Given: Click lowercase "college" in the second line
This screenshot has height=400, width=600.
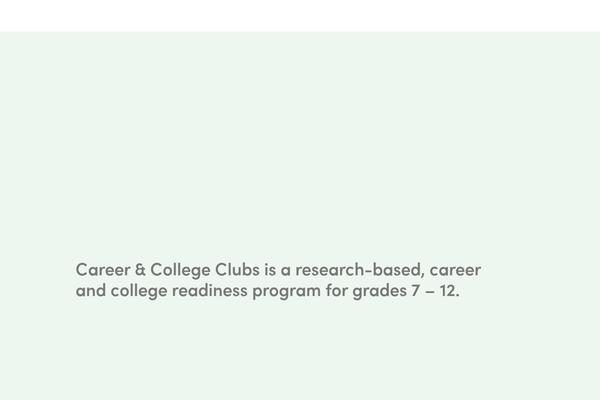Looking at the screenshot, I should [x=139, y=292].
